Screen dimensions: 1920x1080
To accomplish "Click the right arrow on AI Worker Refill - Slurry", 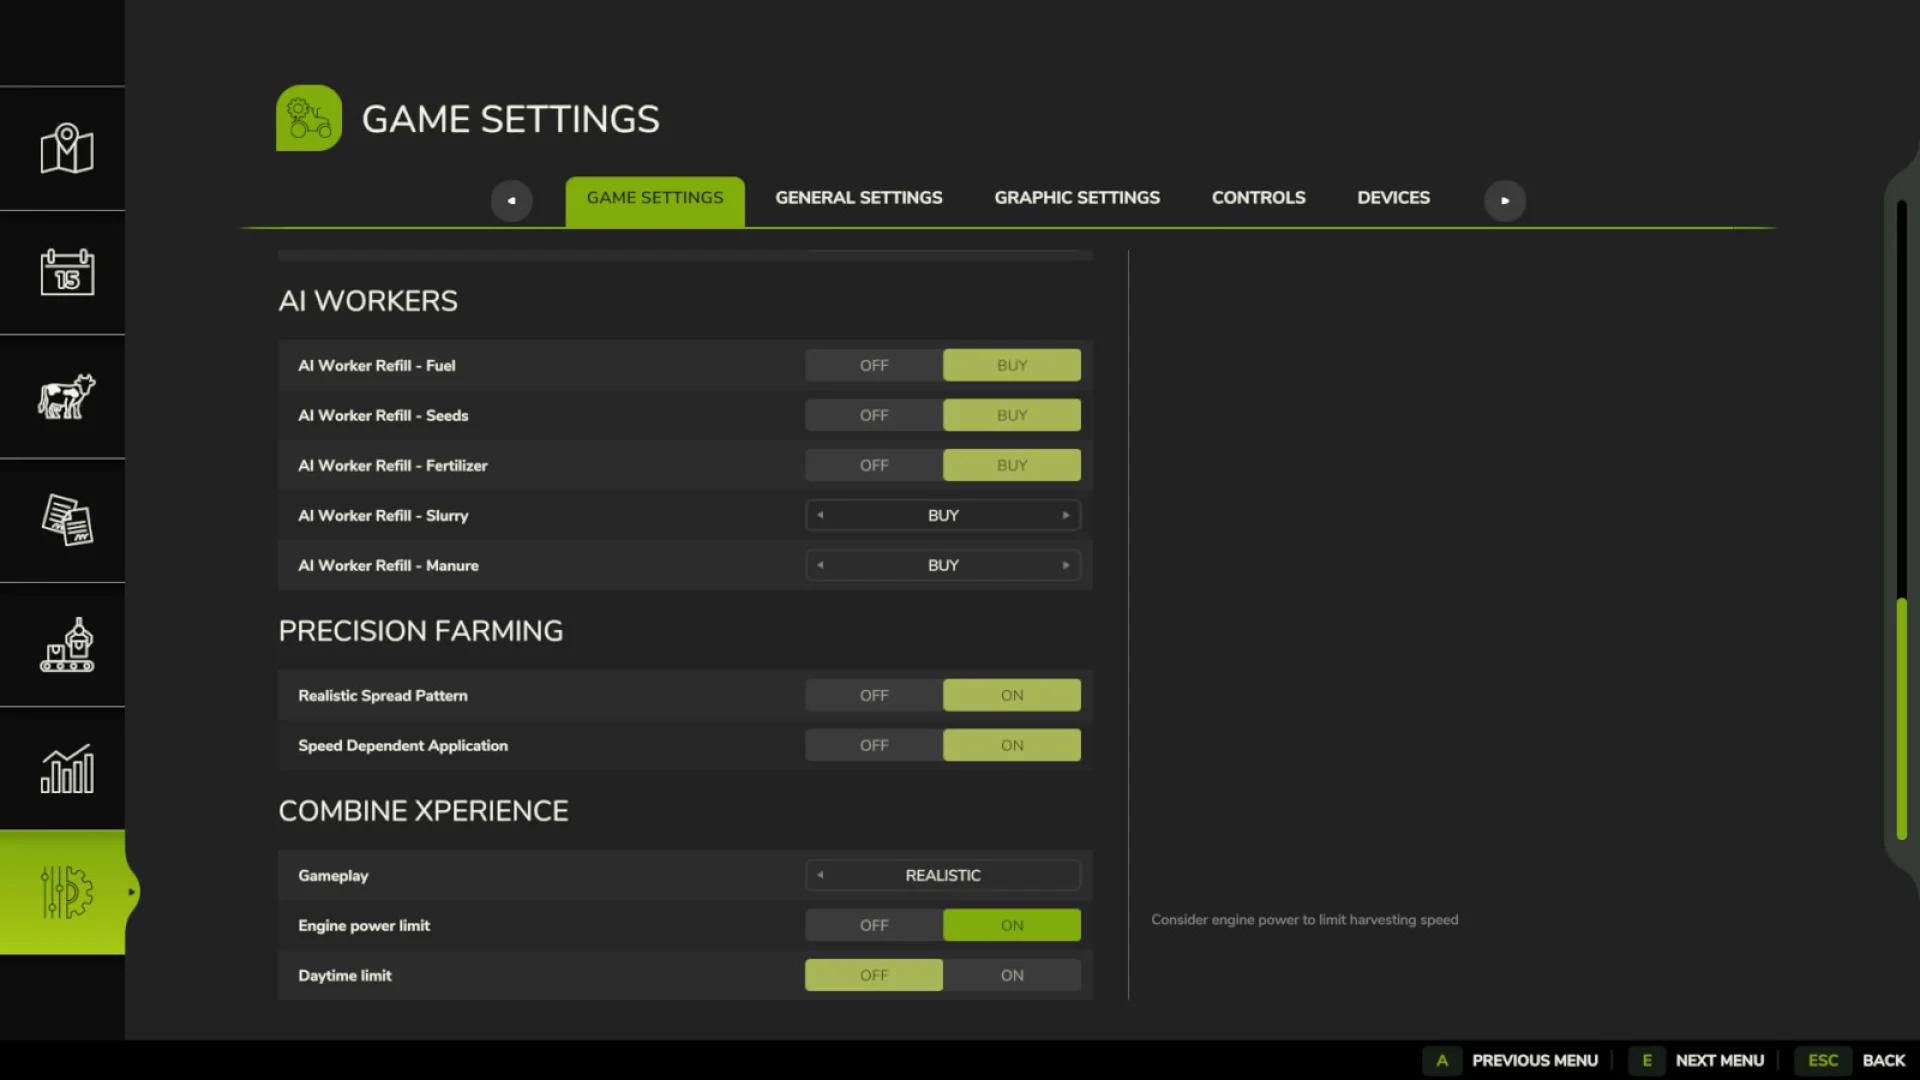I will 1067,515.
